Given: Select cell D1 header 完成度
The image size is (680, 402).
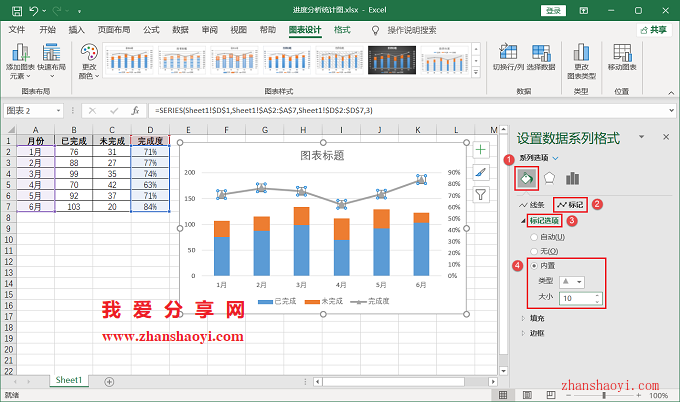Looking at the screenshot, I should pyautogui.click(x=150, y=141).
